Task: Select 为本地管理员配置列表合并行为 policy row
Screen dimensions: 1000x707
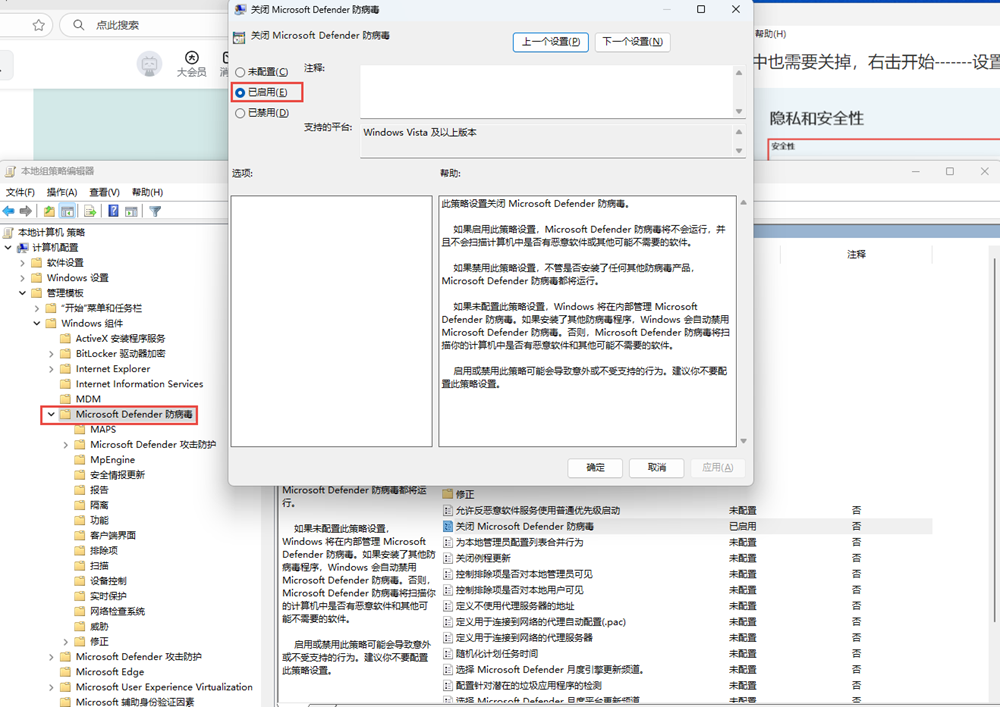Action: (x=687, y=543)
